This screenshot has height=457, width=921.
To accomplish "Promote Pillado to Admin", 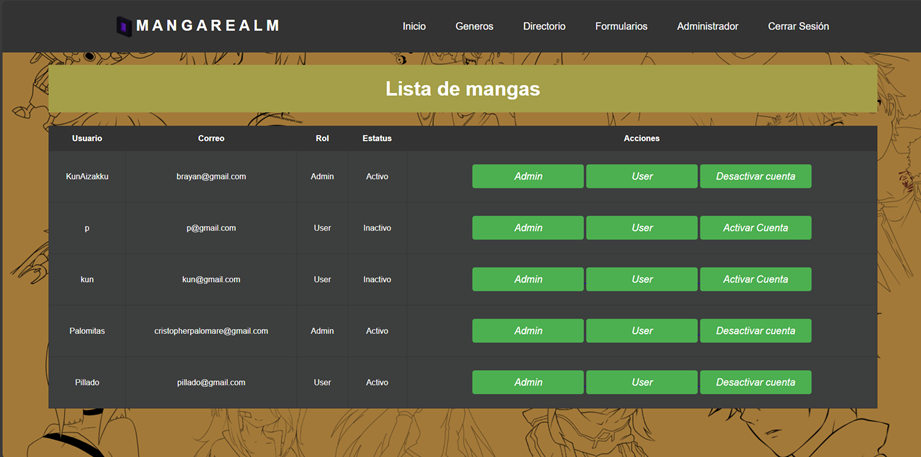I will pyautogui.click(x=528, y=382).
